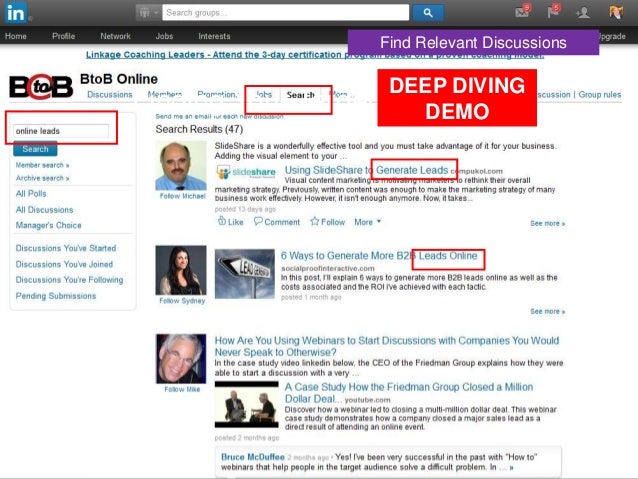Go to Home in the navigation bar

point(15,36)
